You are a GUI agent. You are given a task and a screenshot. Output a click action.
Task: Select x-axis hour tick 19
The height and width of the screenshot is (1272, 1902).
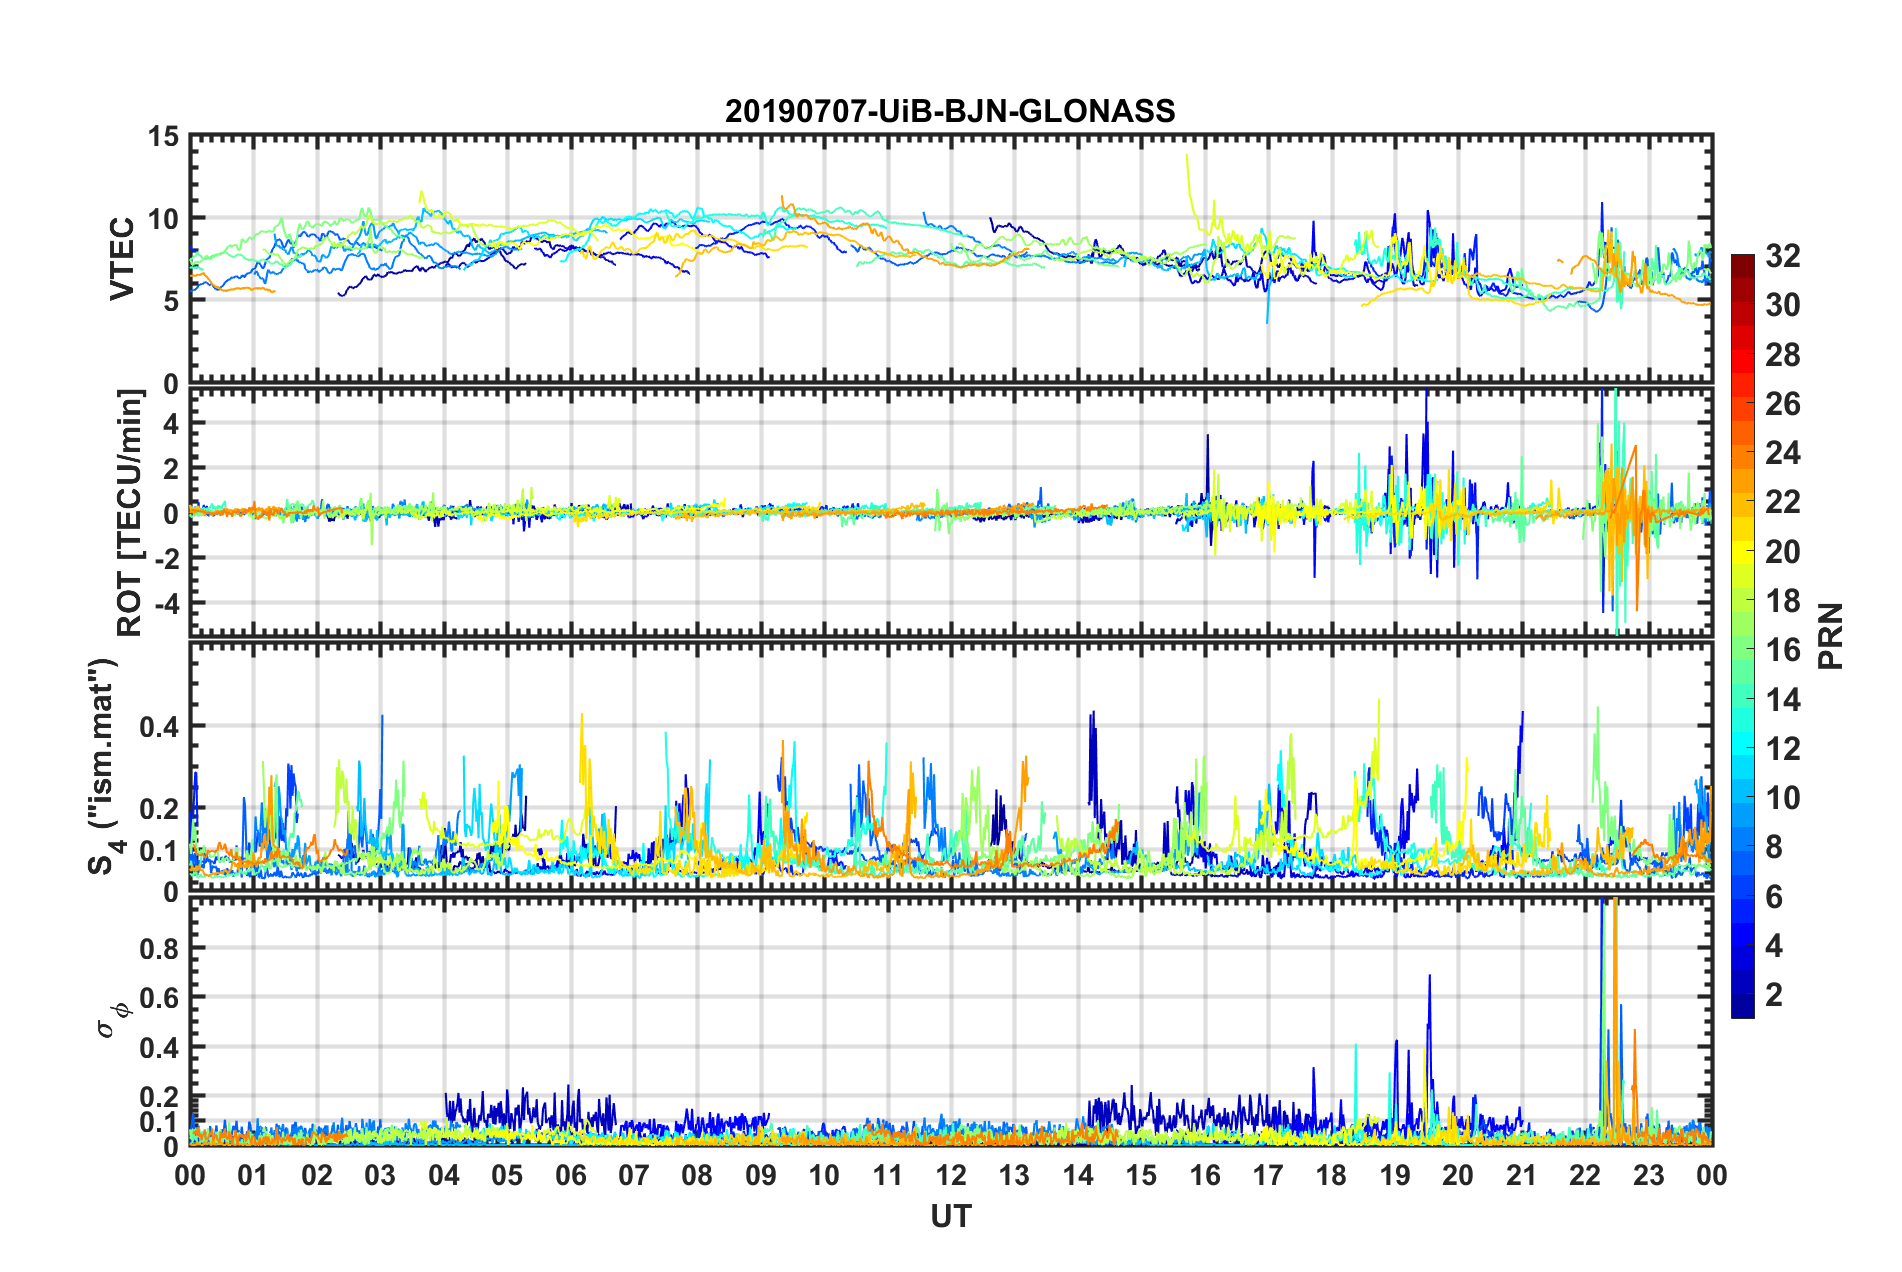[x=1395, y=1175]
